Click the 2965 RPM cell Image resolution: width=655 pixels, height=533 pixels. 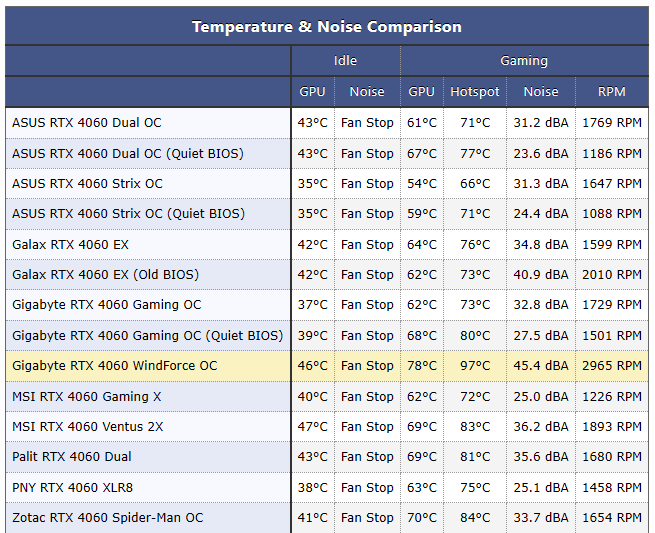click(611, 366)
